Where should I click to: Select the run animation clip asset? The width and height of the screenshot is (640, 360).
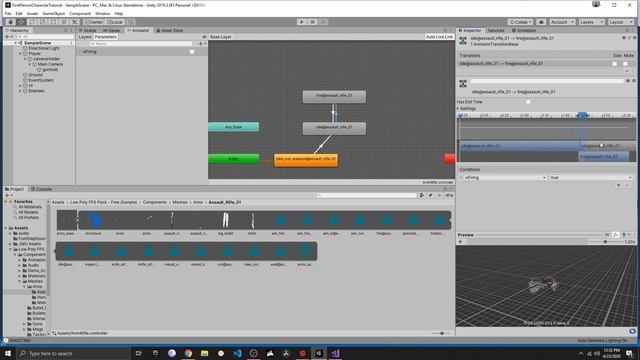tap(227, 252)
